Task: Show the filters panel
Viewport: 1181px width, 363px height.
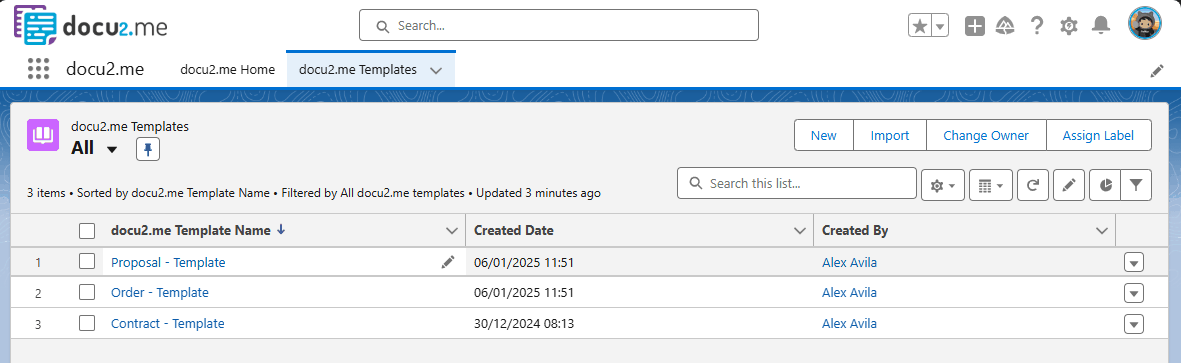Action: point(1136,185)
